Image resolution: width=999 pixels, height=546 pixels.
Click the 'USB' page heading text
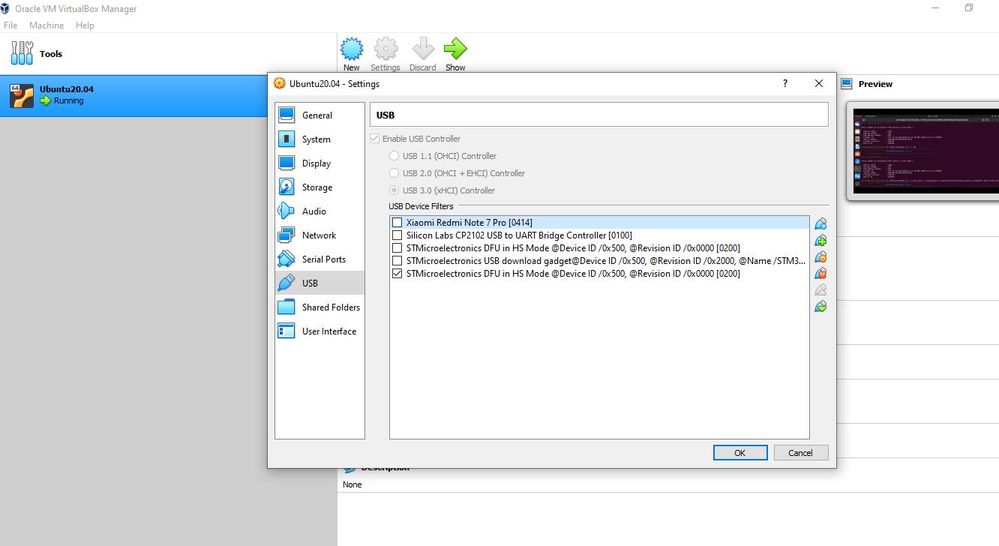pos(385,115)
